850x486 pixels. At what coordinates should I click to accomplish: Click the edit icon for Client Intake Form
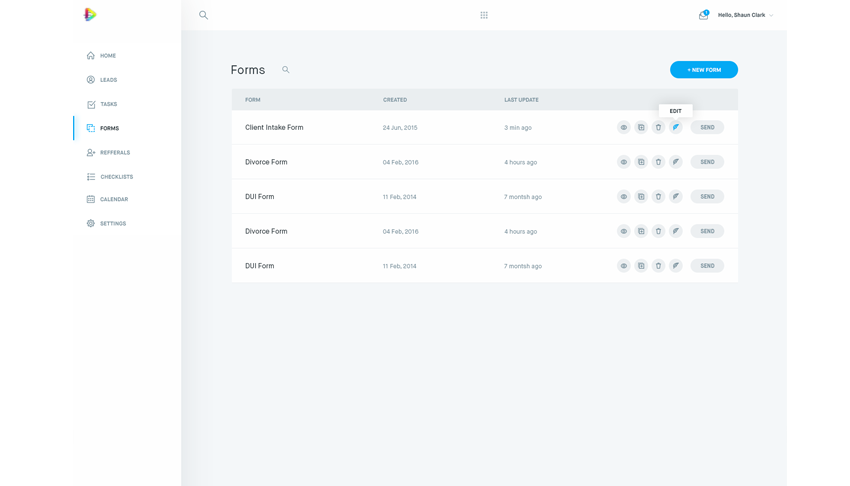click(676, 127)
